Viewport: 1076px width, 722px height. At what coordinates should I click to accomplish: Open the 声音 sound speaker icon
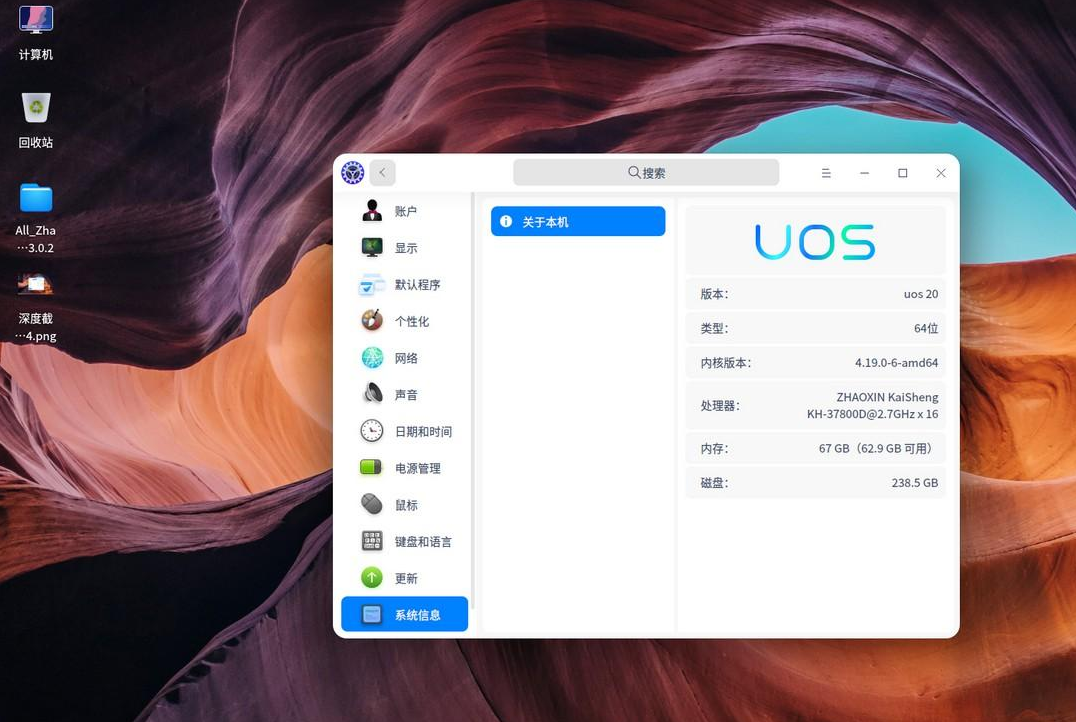tap(372, 394)
